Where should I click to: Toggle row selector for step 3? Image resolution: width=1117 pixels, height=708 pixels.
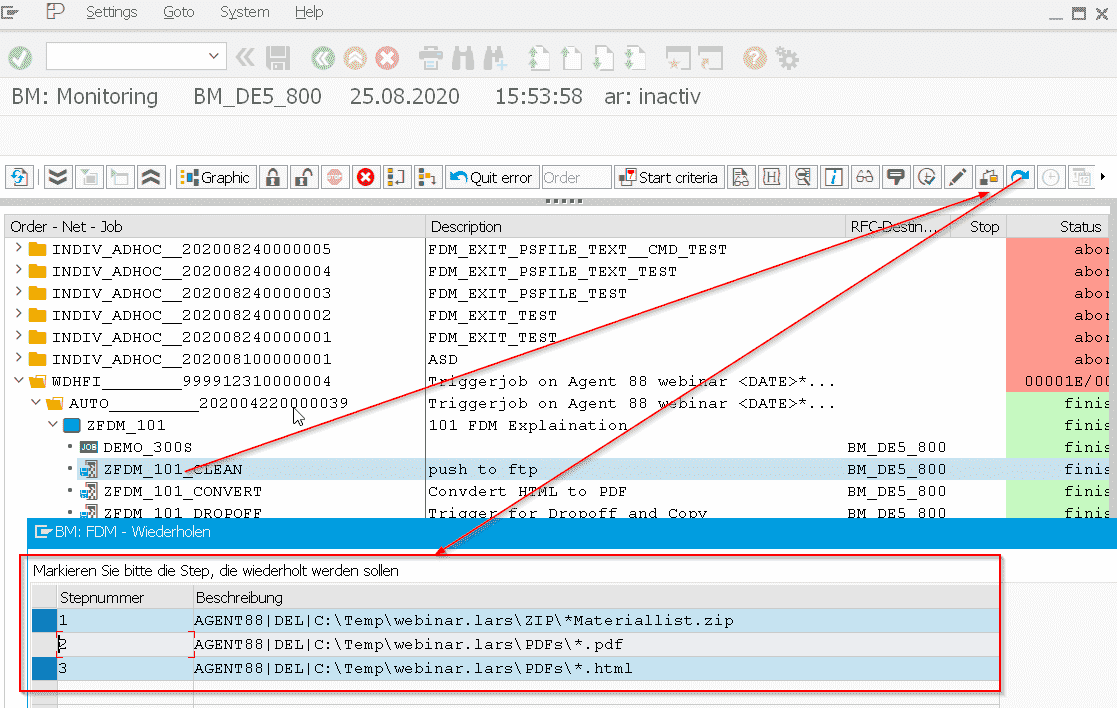point(44,669)
